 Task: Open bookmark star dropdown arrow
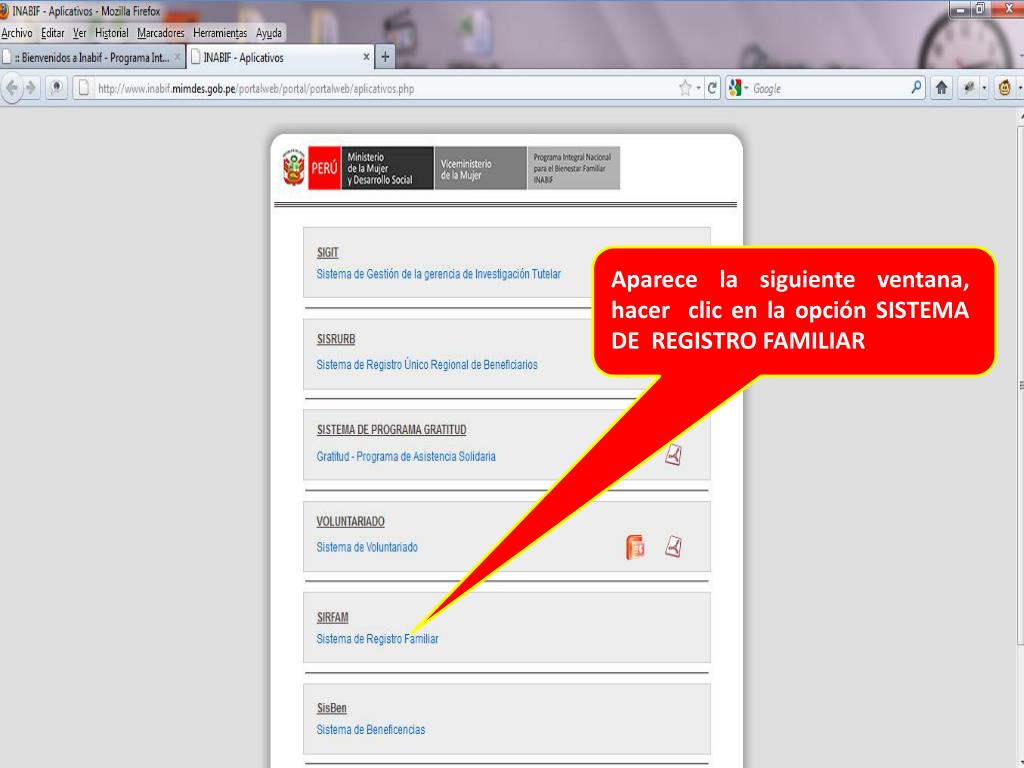698,88
